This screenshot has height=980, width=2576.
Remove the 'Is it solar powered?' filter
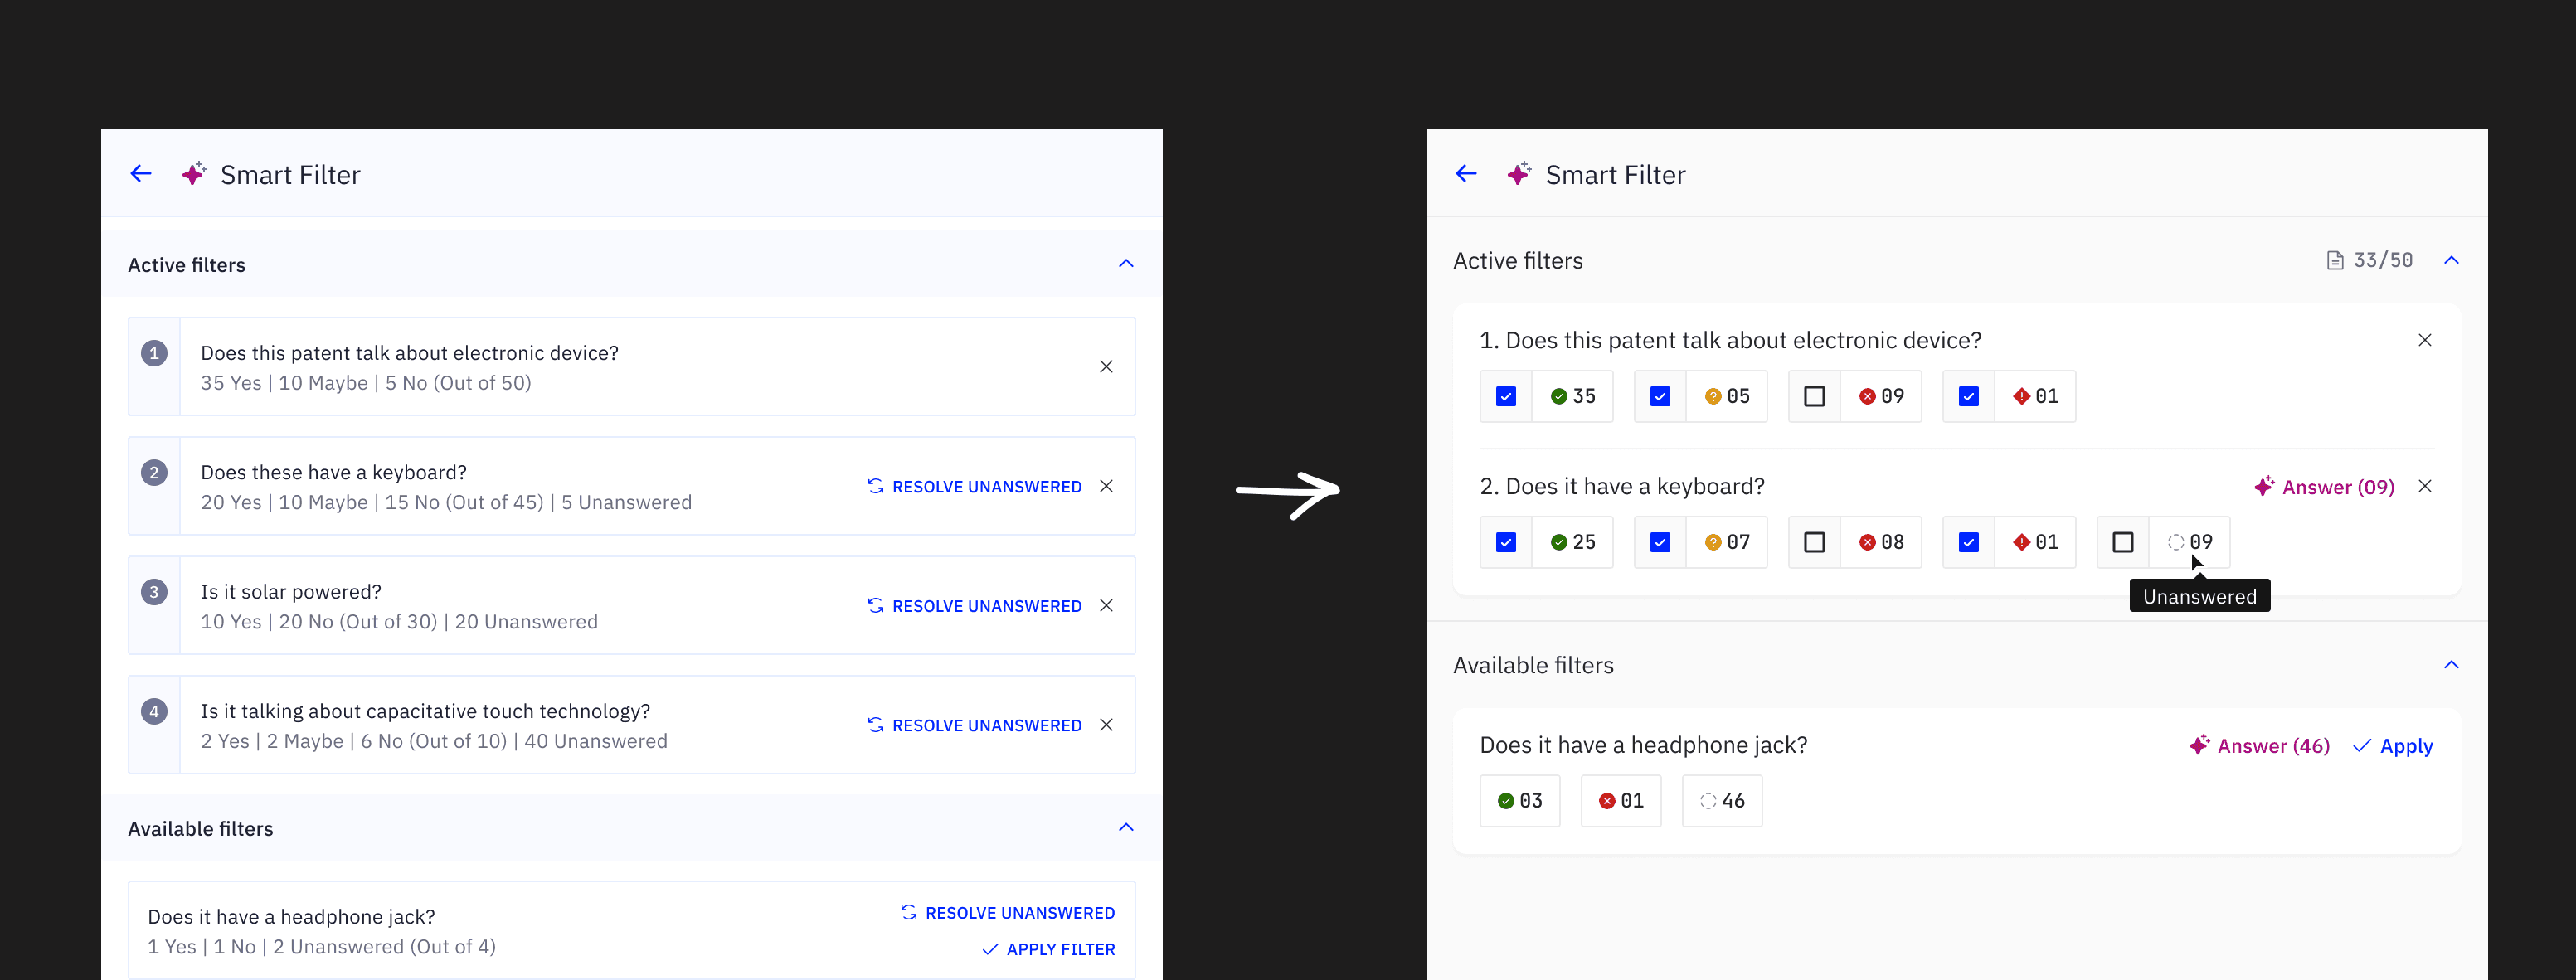point(1106,606)
